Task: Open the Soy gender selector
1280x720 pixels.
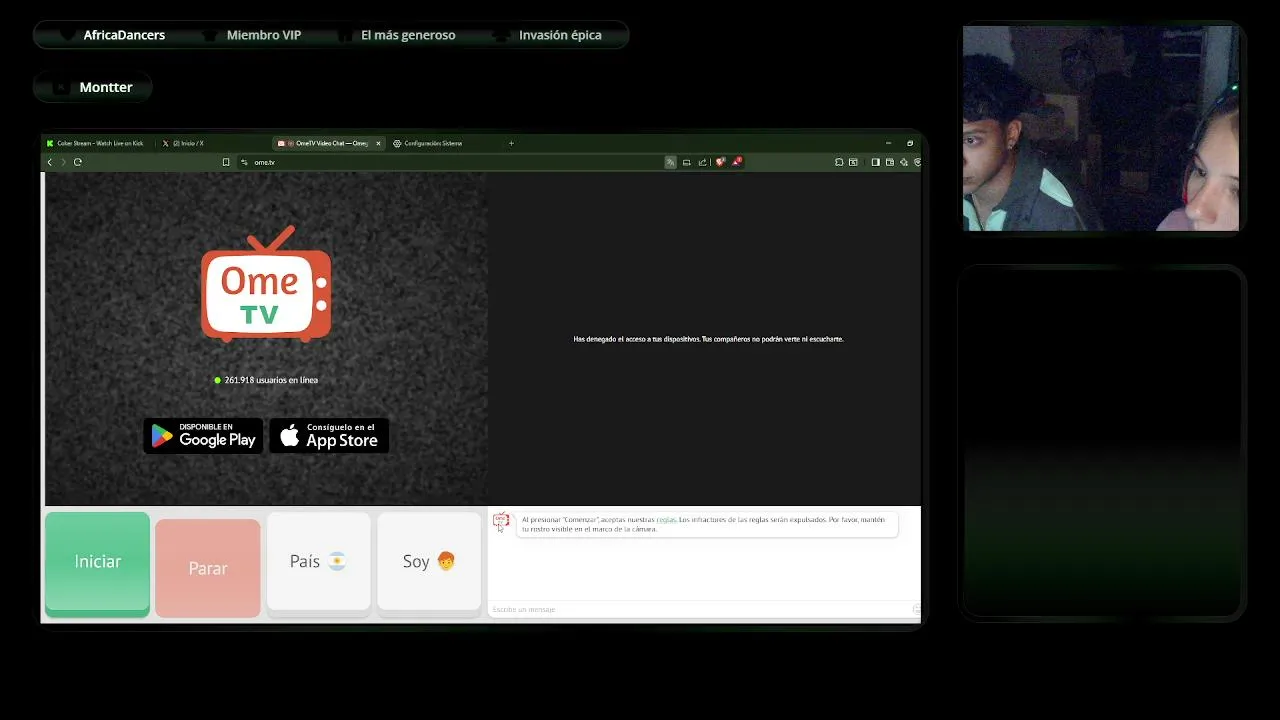Action: pyautogui.click(x=429, y=561)
